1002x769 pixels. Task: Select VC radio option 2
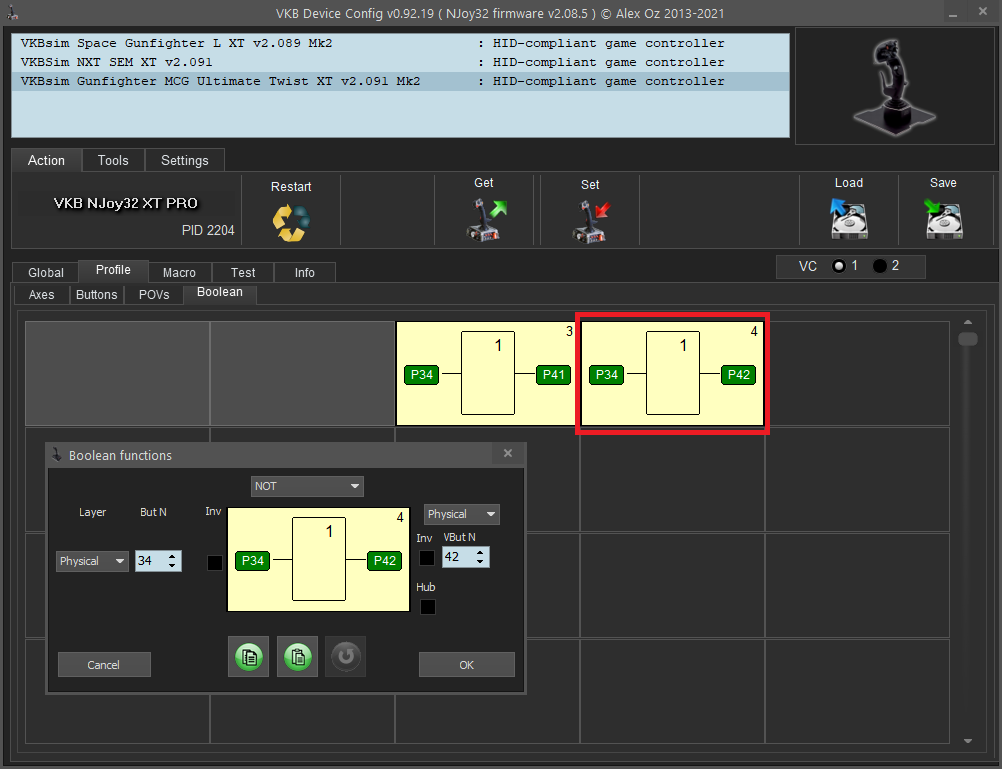click(x=880, y=266)
